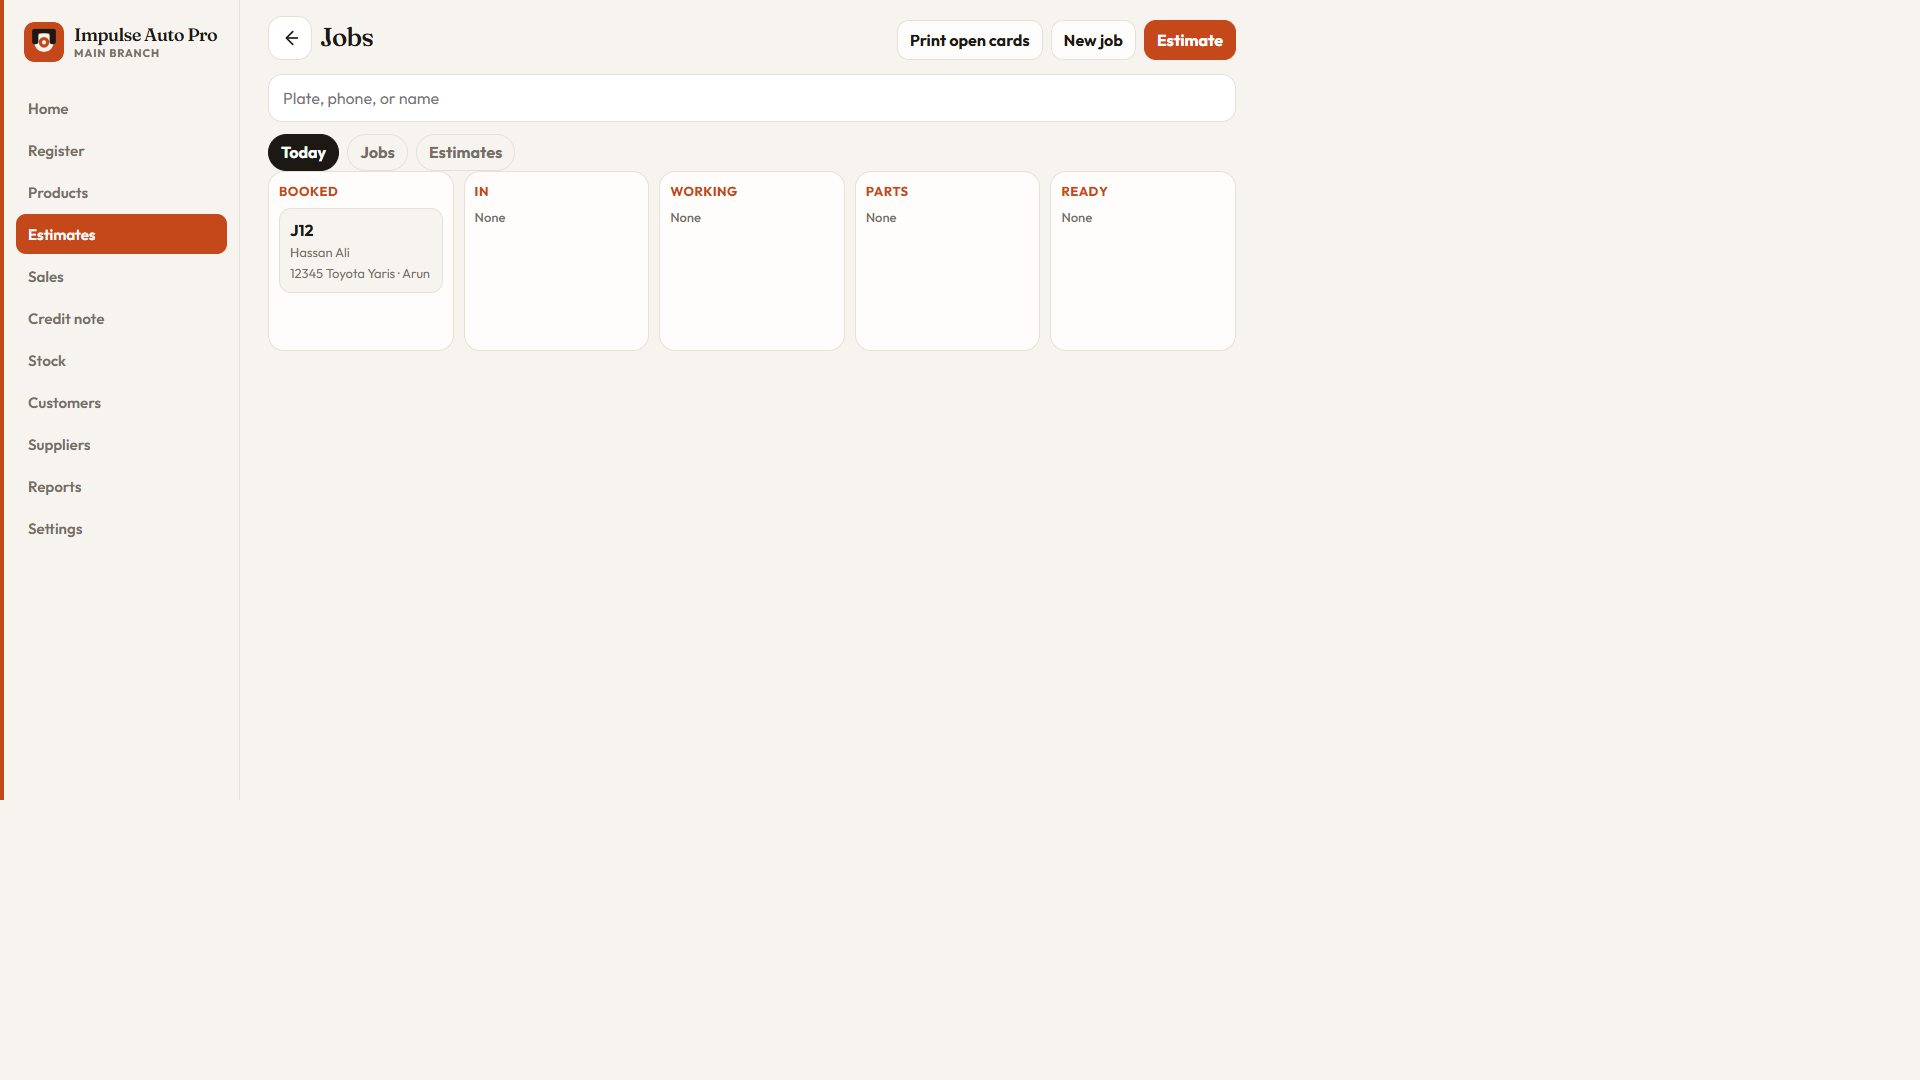Click the Impulse Auto Pro logo icon
The width and height of the screenshot is (1920, 1080).
[44, 42]
